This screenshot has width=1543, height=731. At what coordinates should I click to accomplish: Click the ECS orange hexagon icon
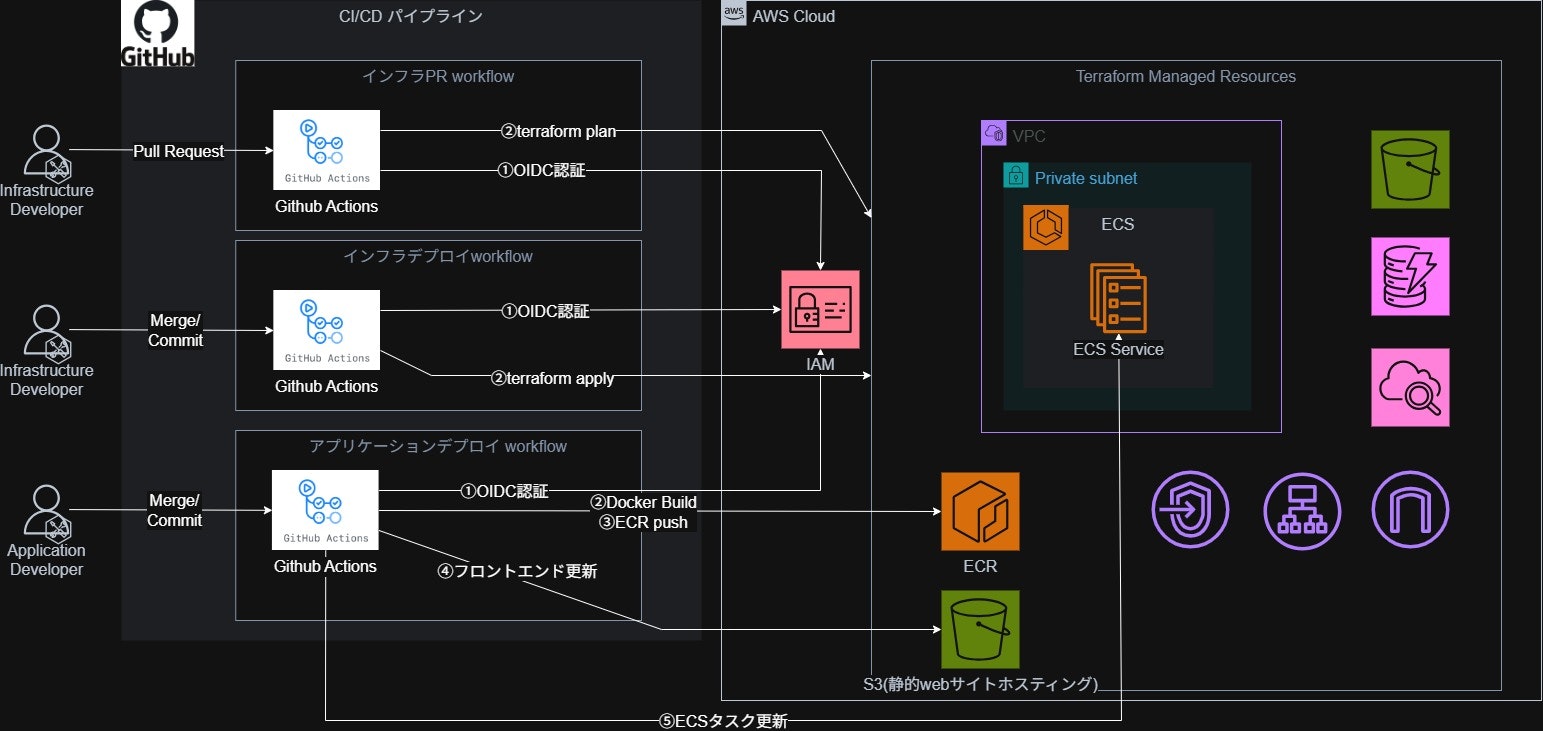click(x=1044, y=226)
